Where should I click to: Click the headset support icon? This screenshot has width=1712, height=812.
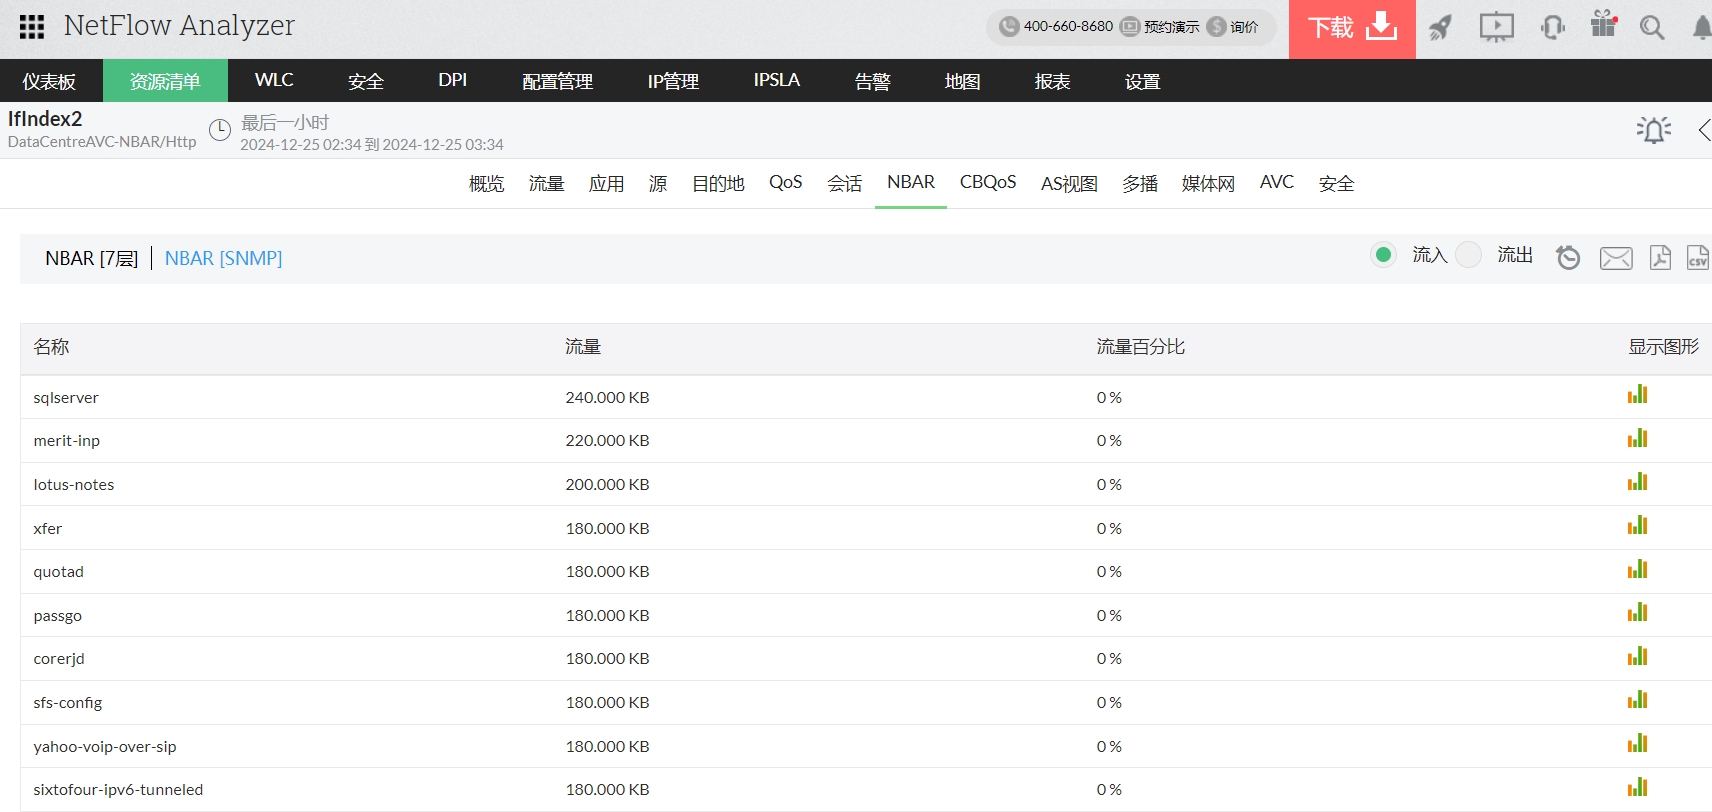pyautogui.click(x=1552, y=27)
